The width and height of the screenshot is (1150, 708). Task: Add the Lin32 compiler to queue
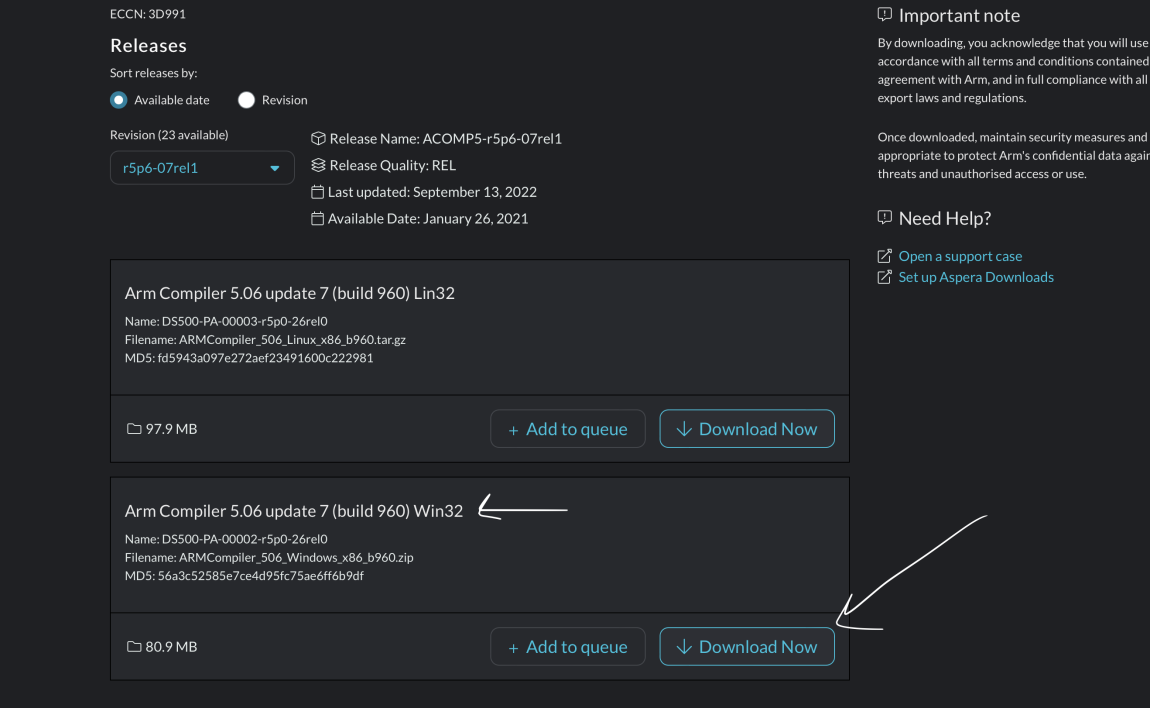568,429
